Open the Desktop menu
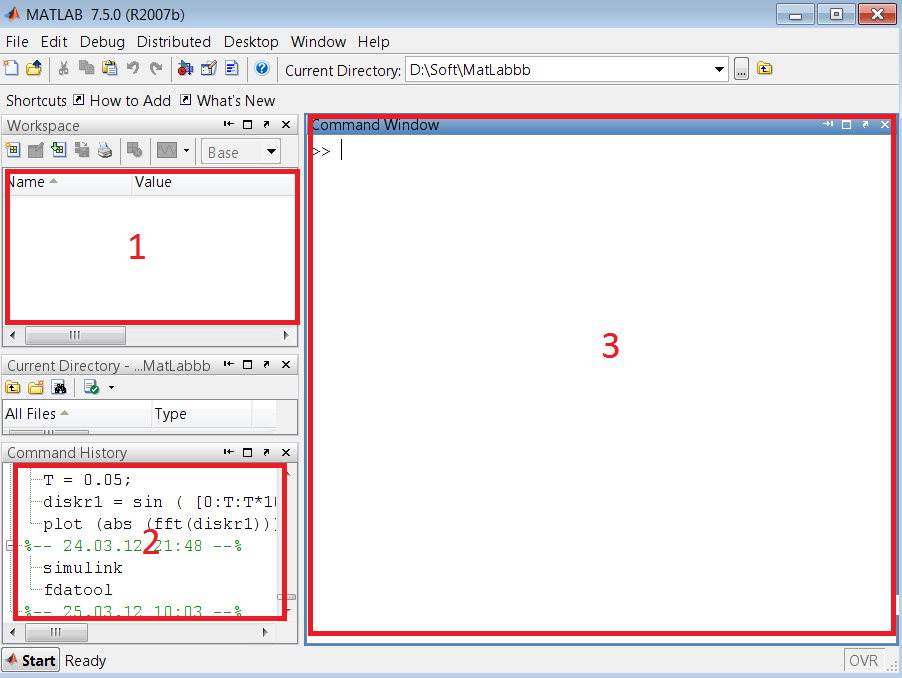This screenshot has width=902, height=678. [251, 42]
